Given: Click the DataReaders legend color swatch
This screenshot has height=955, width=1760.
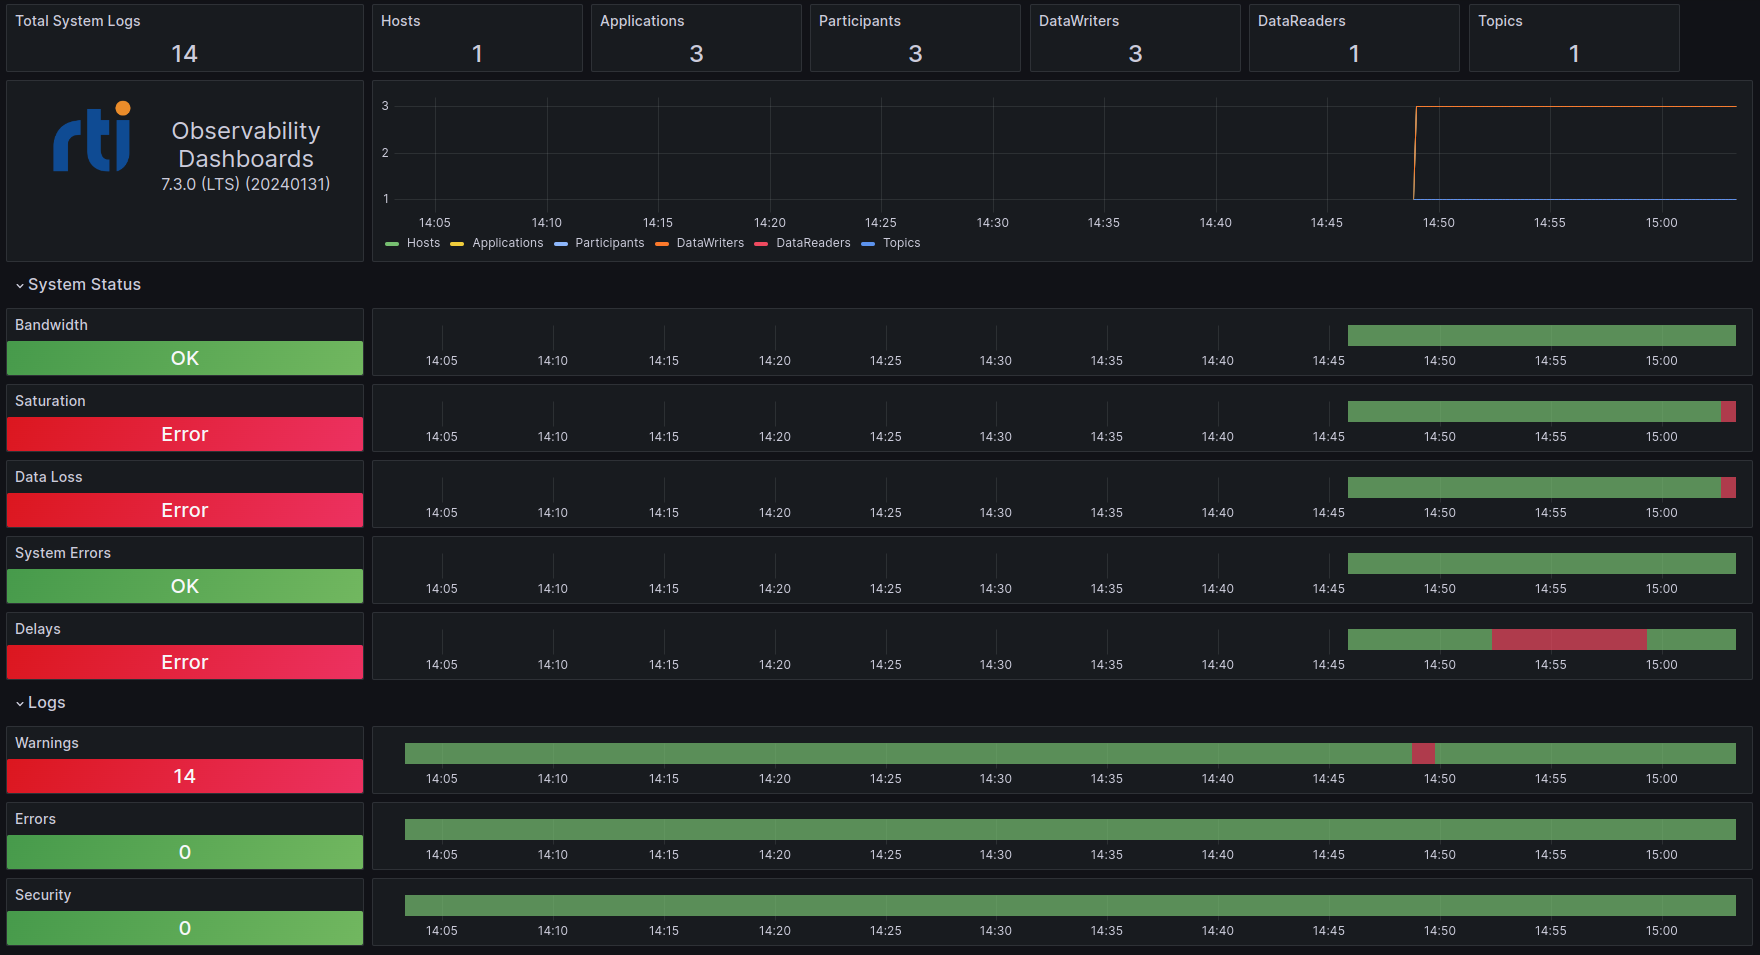Looking at the screenshot, I should click(x=762, y=243).
